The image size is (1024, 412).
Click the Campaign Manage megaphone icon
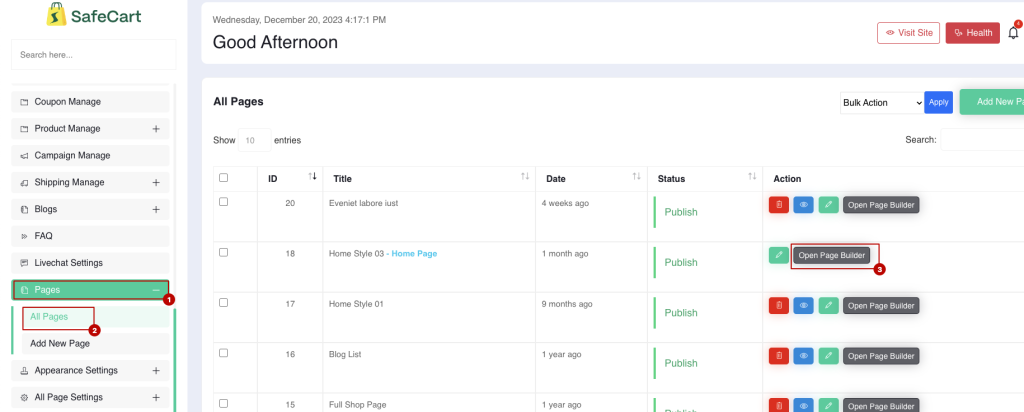24,156
